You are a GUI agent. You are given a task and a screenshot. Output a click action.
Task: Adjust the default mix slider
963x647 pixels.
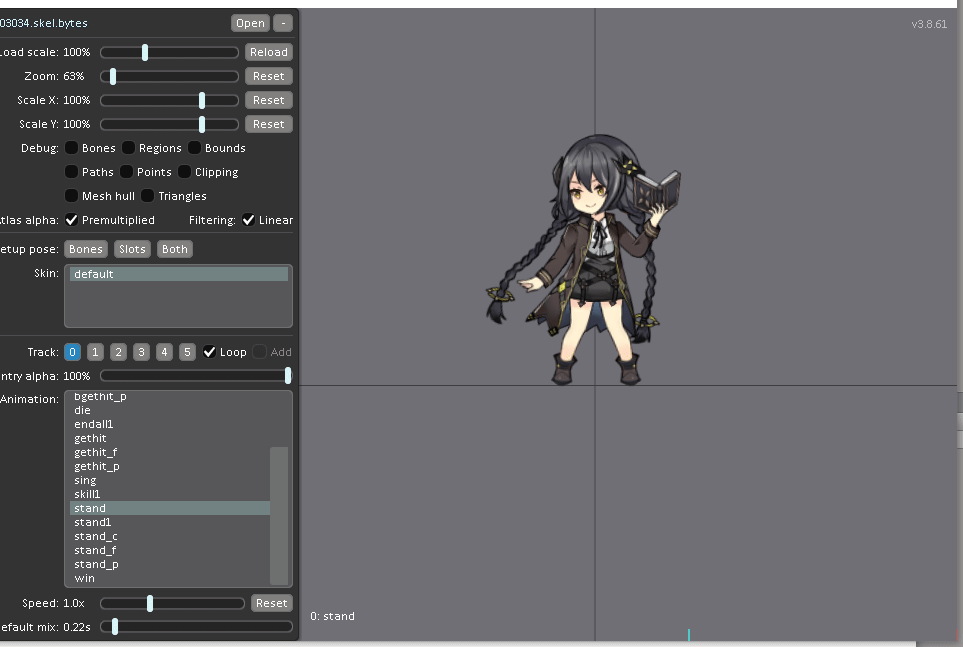click(197, 627)
